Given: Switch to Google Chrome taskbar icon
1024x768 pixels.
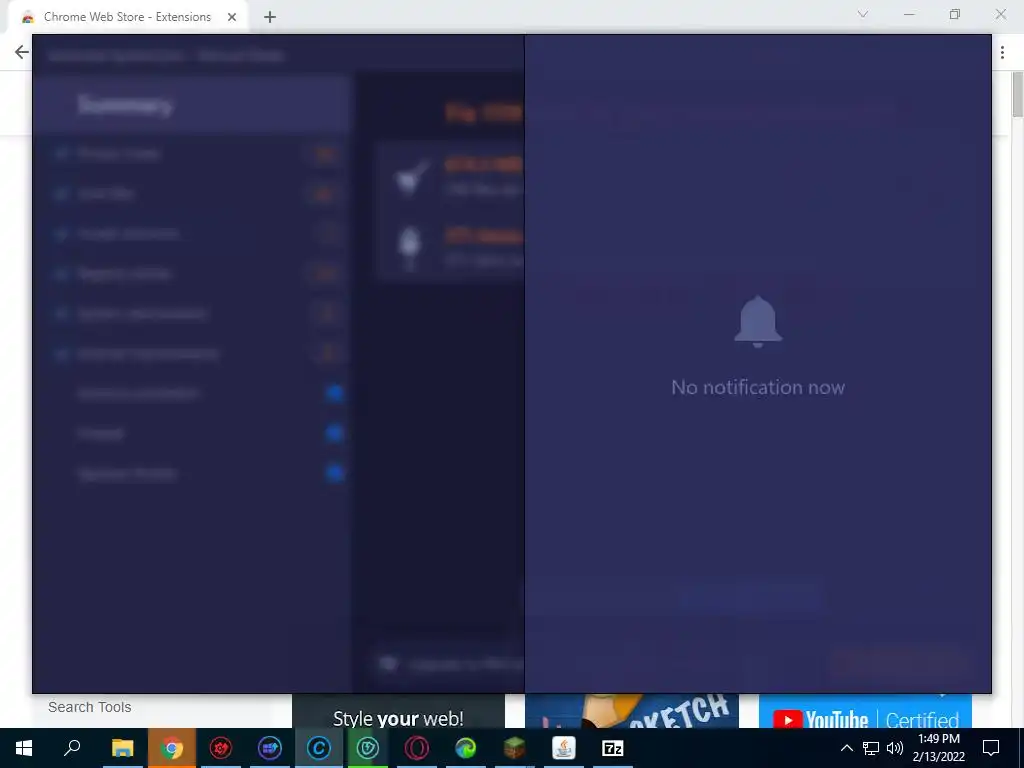Looking at the screenshot, I should point(172,748).
